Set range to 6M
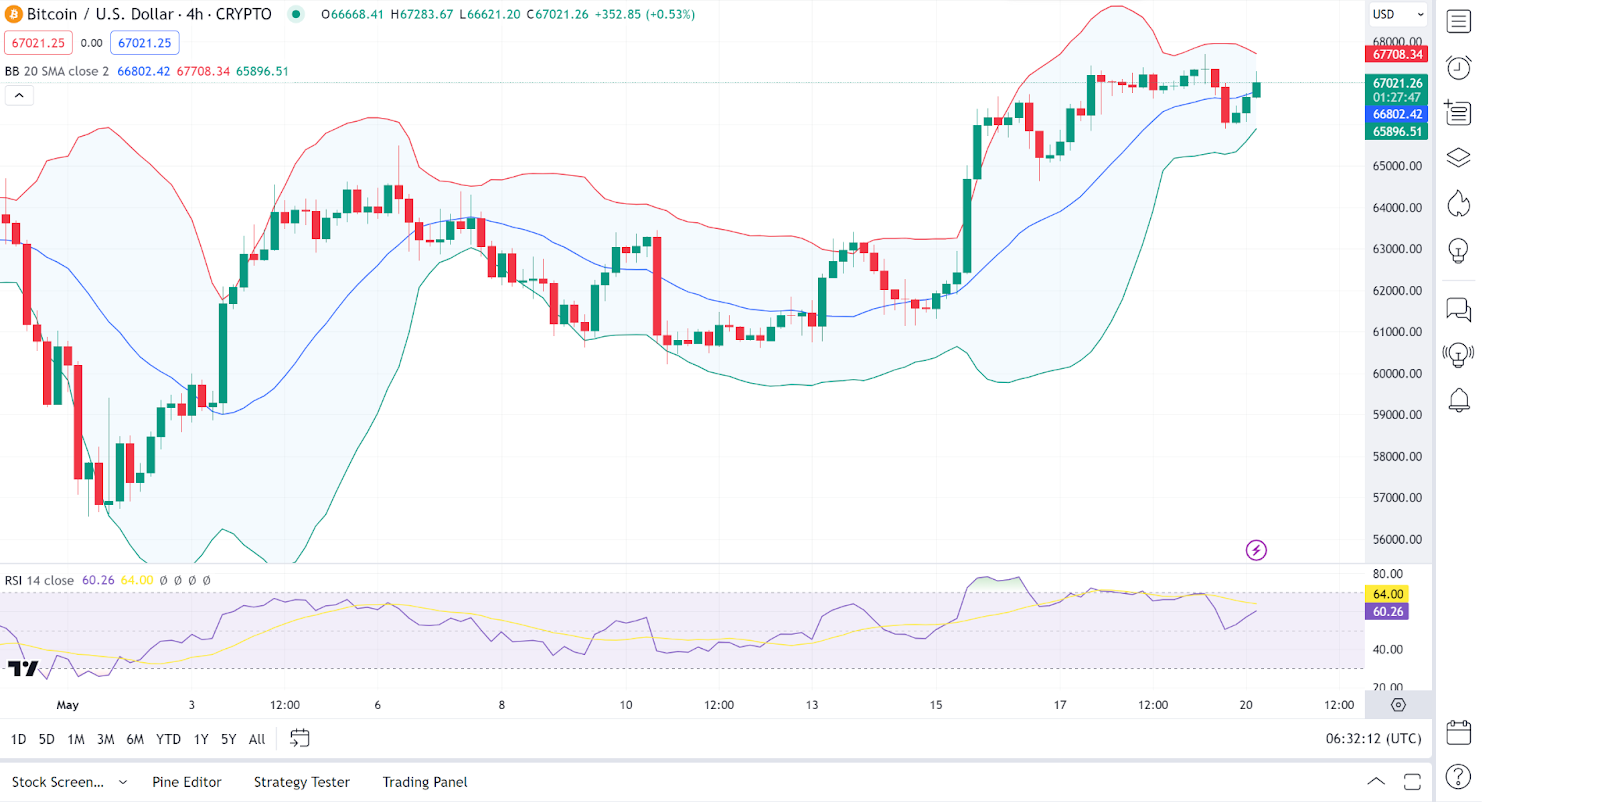Screen dimensions: 1600x809 tap(135, 739)
